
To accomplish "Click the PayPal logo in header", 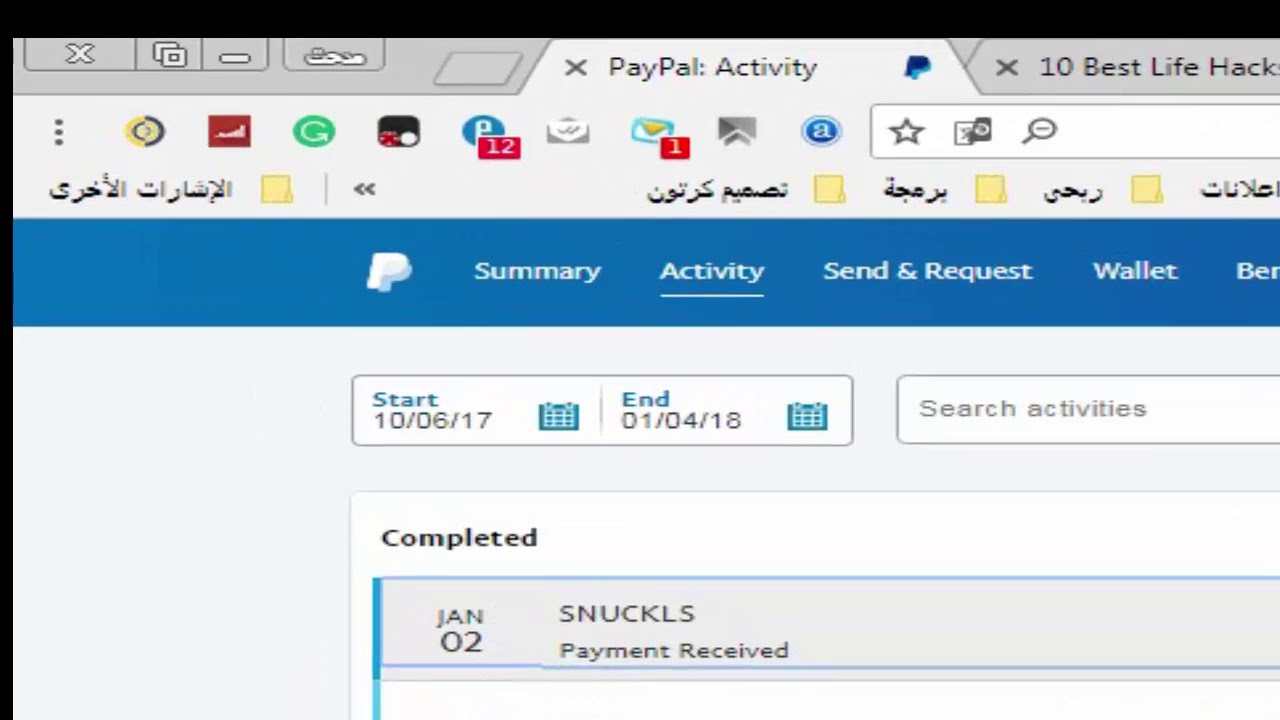I will (x=389, y=271).
